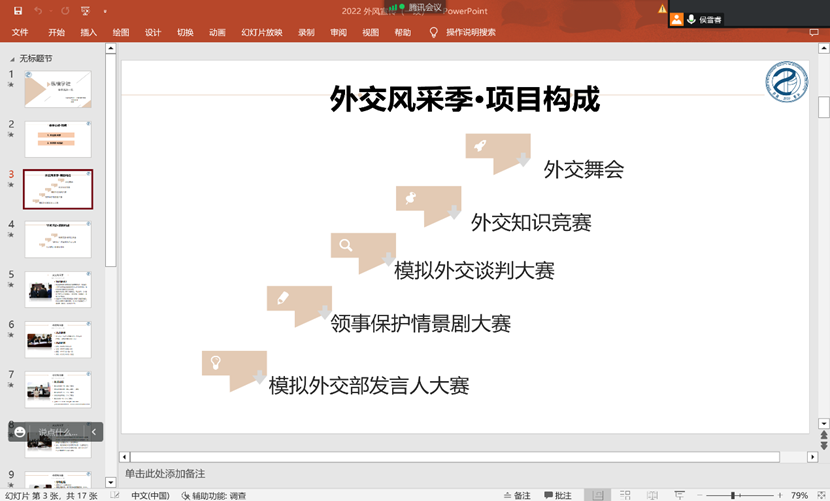
Task: Toggle the 备注 notes button
Action: click(517, 495)
